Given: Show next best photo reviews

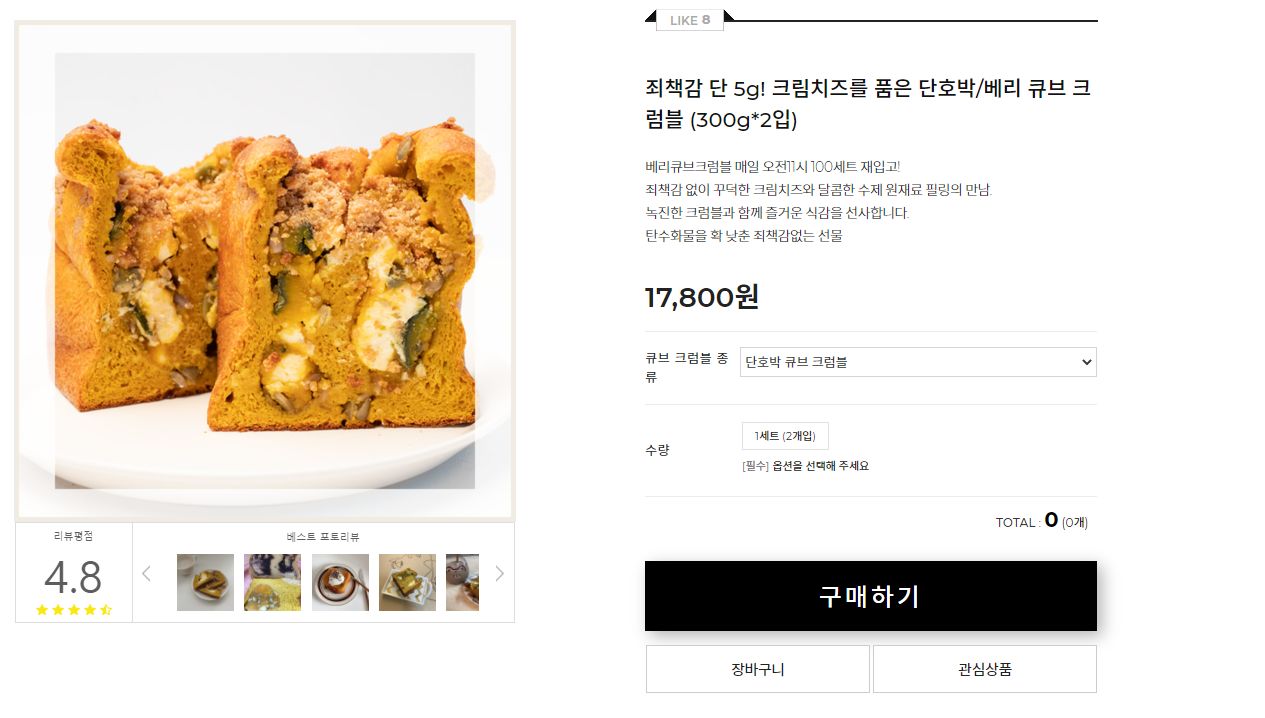Looking at the screenshot, I should pos(500,573).
